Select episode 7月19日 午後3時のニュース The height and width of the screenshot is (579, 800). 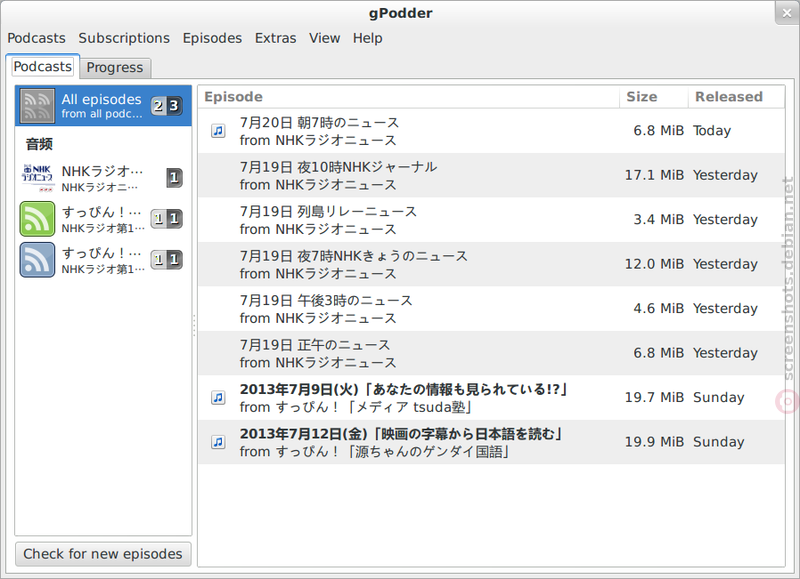click(491, 309)
